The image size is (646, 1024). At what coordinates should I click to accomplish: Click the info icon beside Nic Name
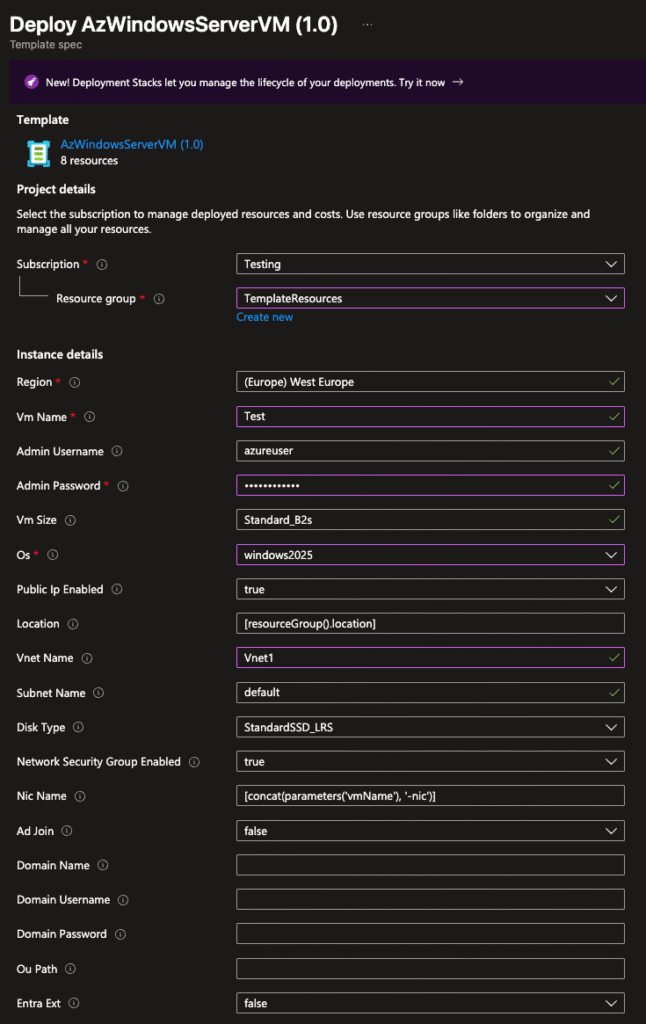(80, 796)
